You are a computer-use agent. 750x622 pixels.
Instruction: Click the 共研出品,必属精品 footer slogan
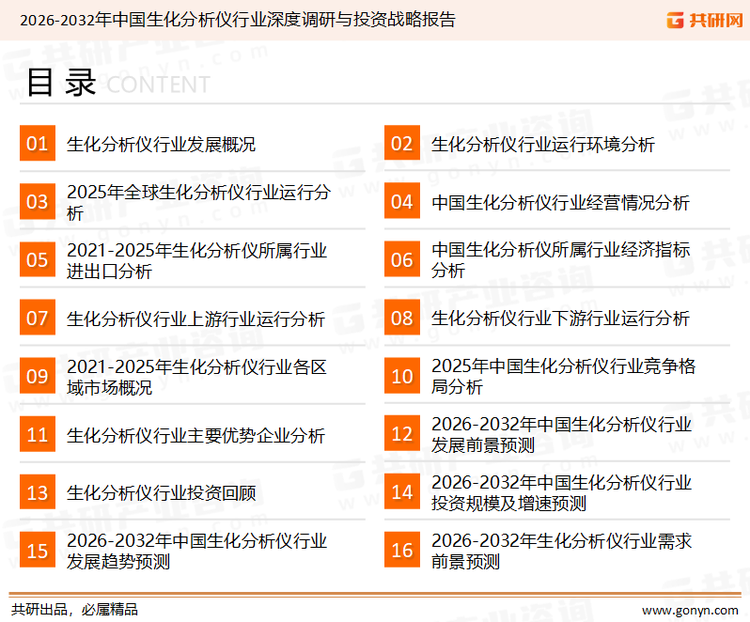(x=75, y=609)
